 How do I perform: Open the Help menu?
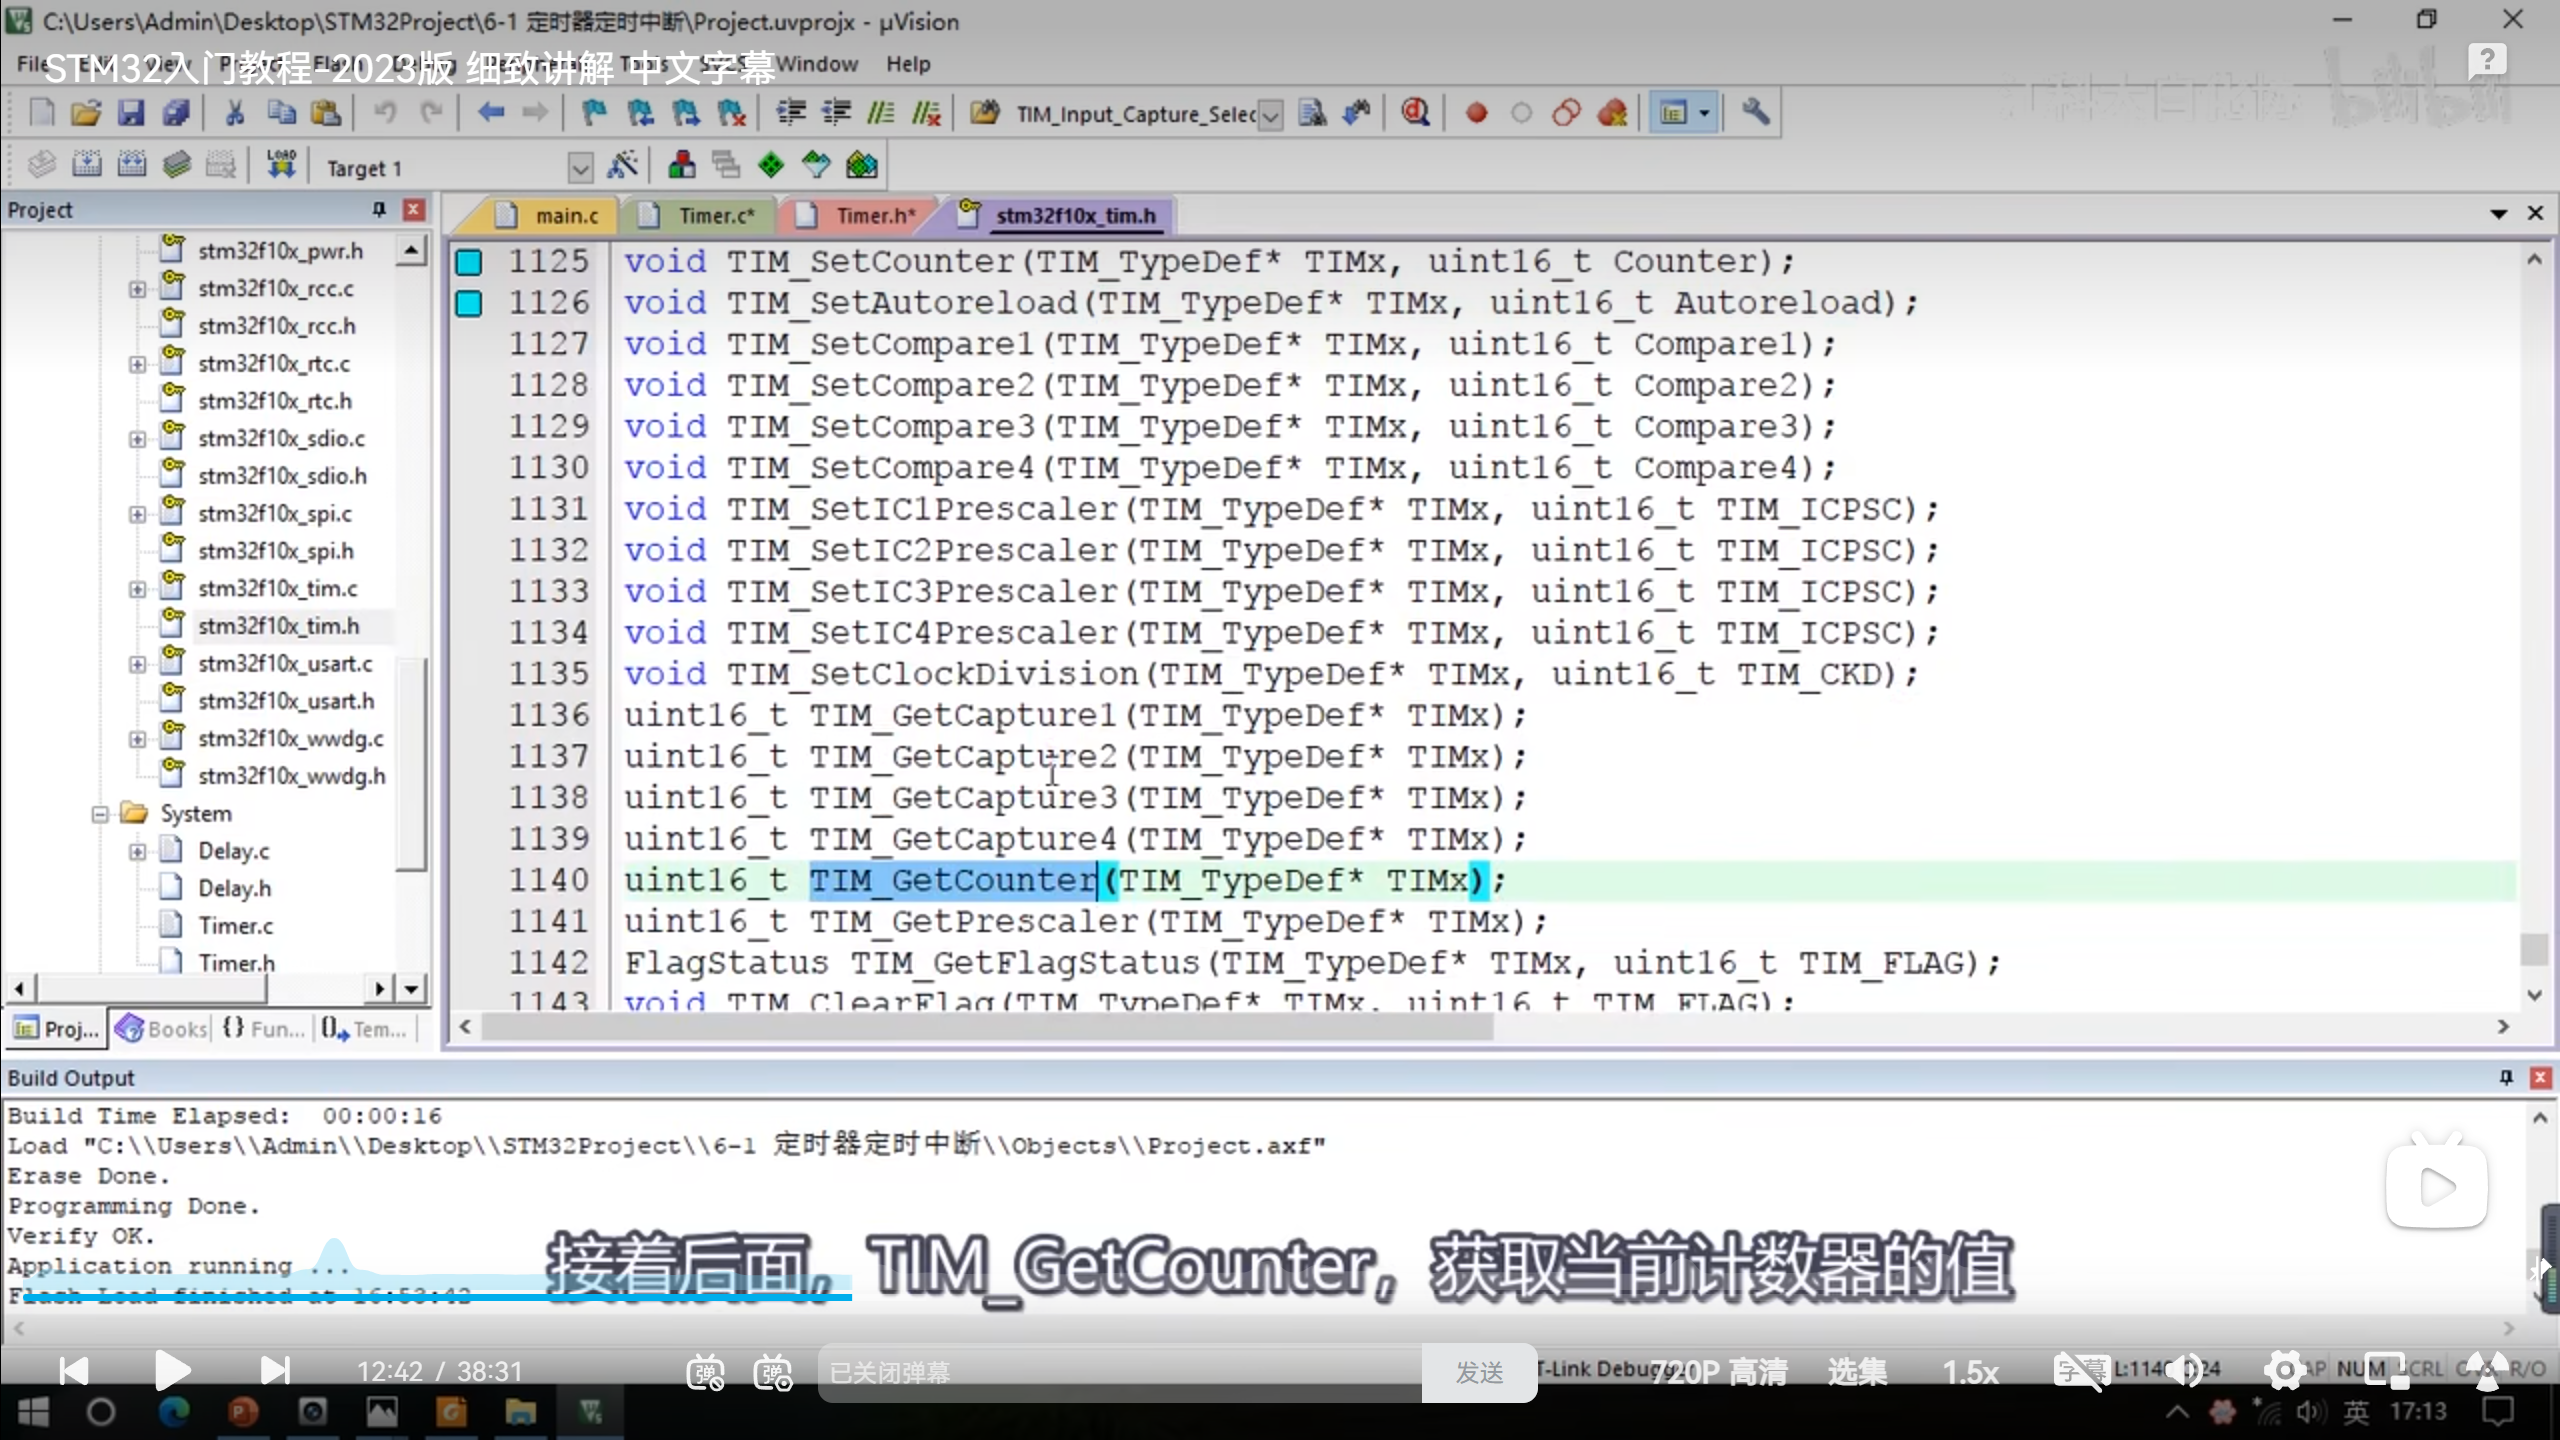pyautogui.click(x=907, y=64)
